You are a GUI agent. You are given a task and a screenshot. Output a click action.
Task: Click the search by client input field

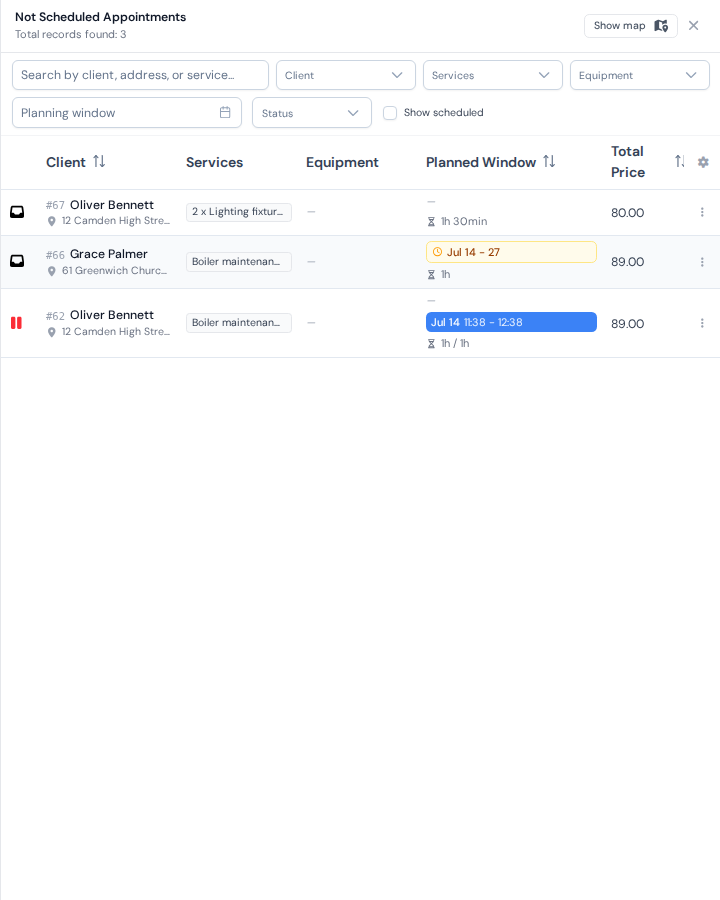(140, 75)
